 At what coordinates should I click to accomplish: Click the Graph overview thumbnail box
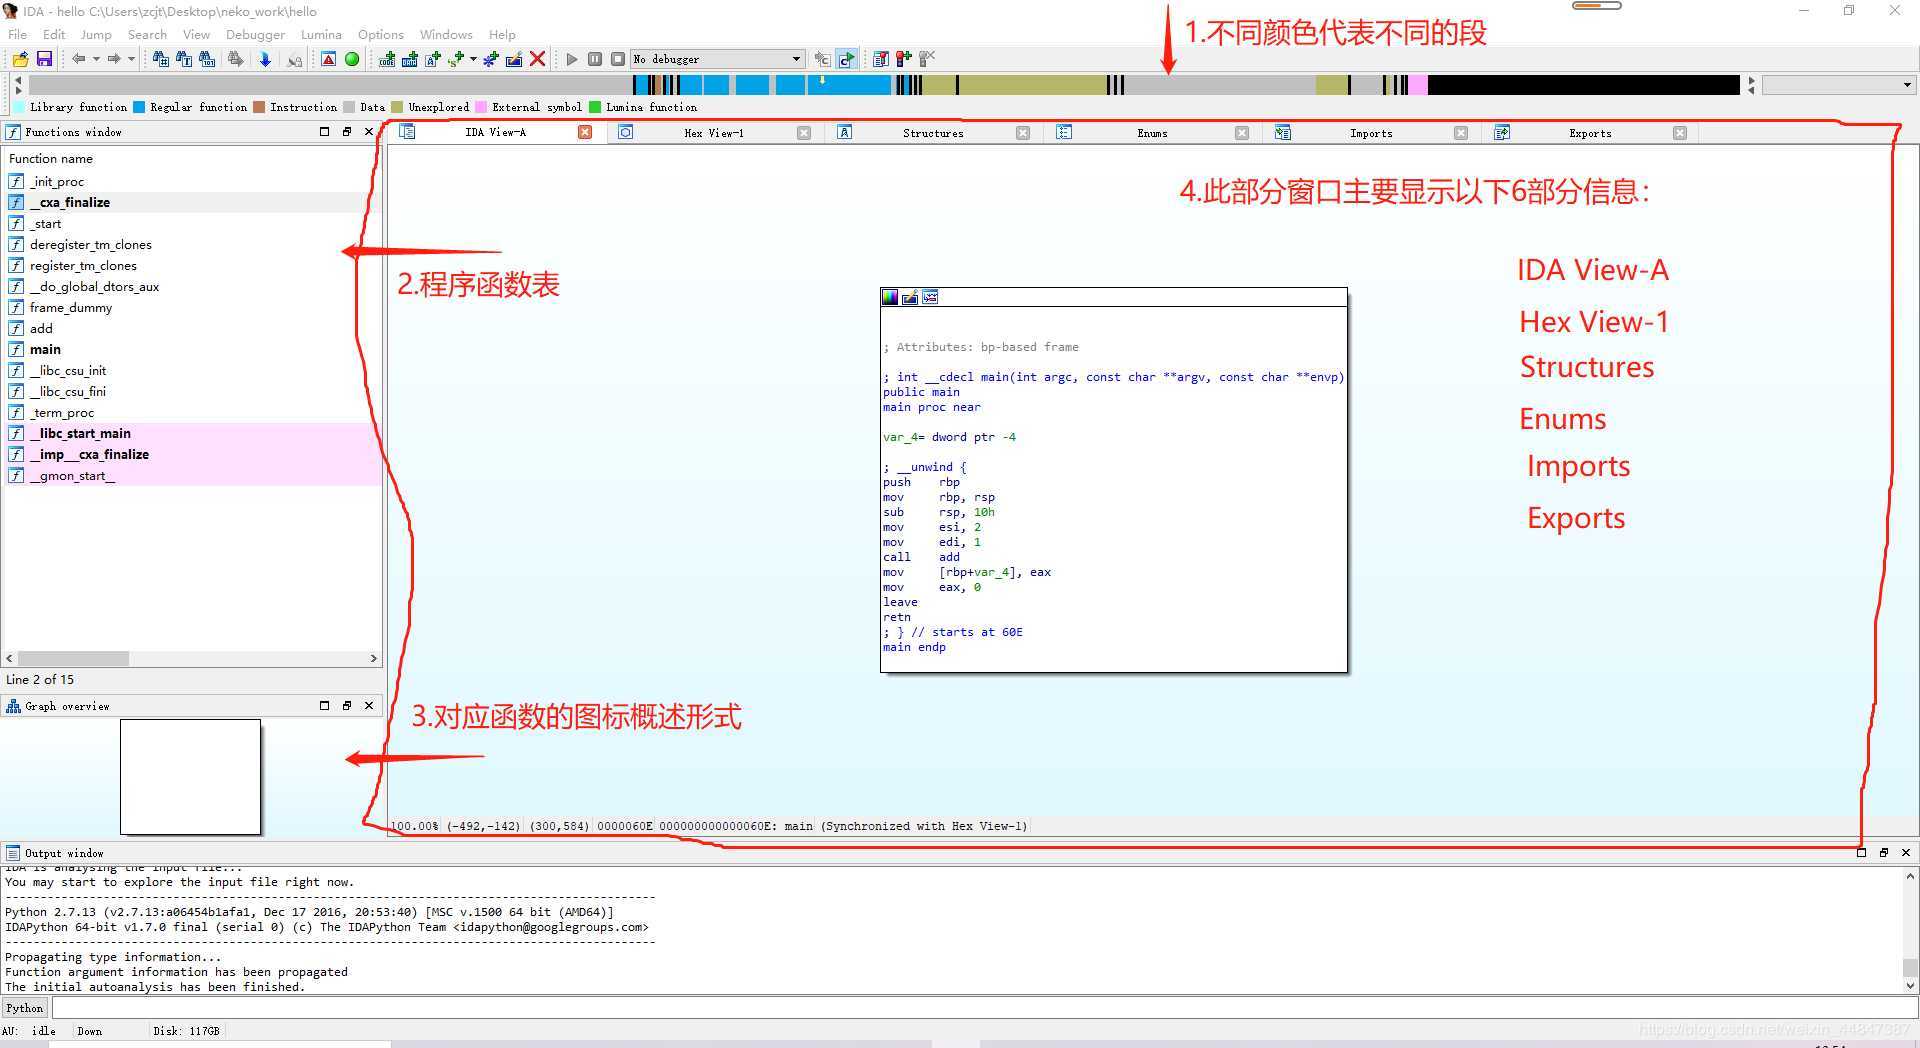pyautogui.click(x=190, y=777)
